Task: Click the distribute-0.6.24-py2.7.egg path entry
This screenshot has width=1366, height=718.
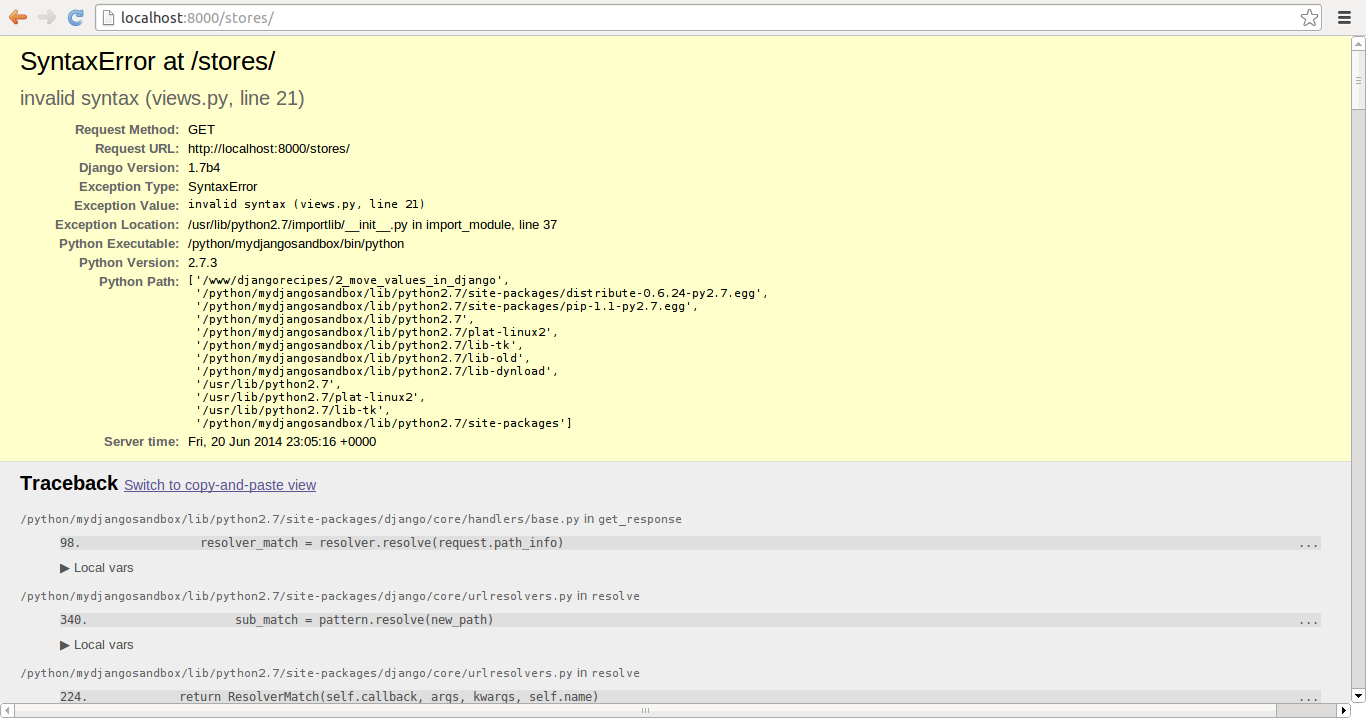Action: click(482, 293)
